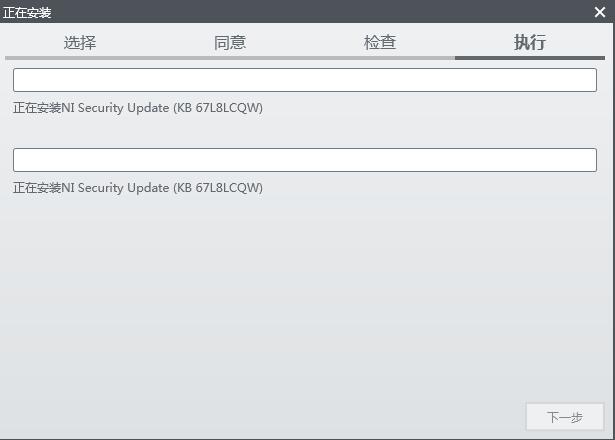The image size is (615, 440).
Task: Switch to the 同意 step tab
Action: click(230, 42)
